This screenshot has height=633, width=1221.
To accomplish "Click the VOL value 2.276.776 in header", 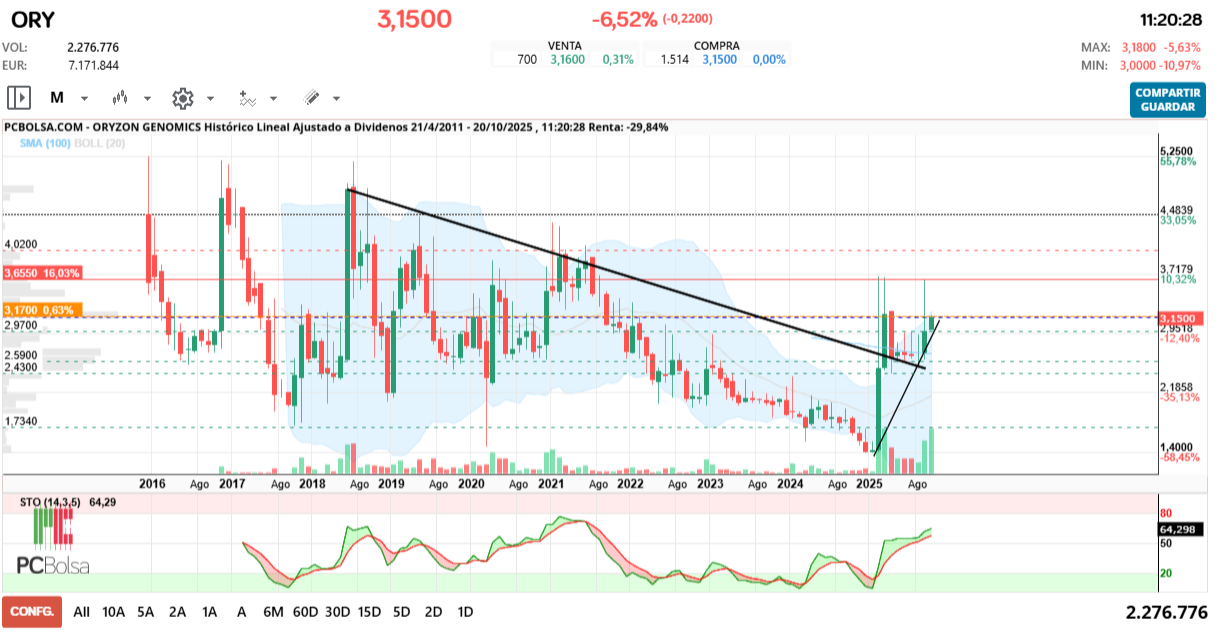I will [x=93, y=47].
